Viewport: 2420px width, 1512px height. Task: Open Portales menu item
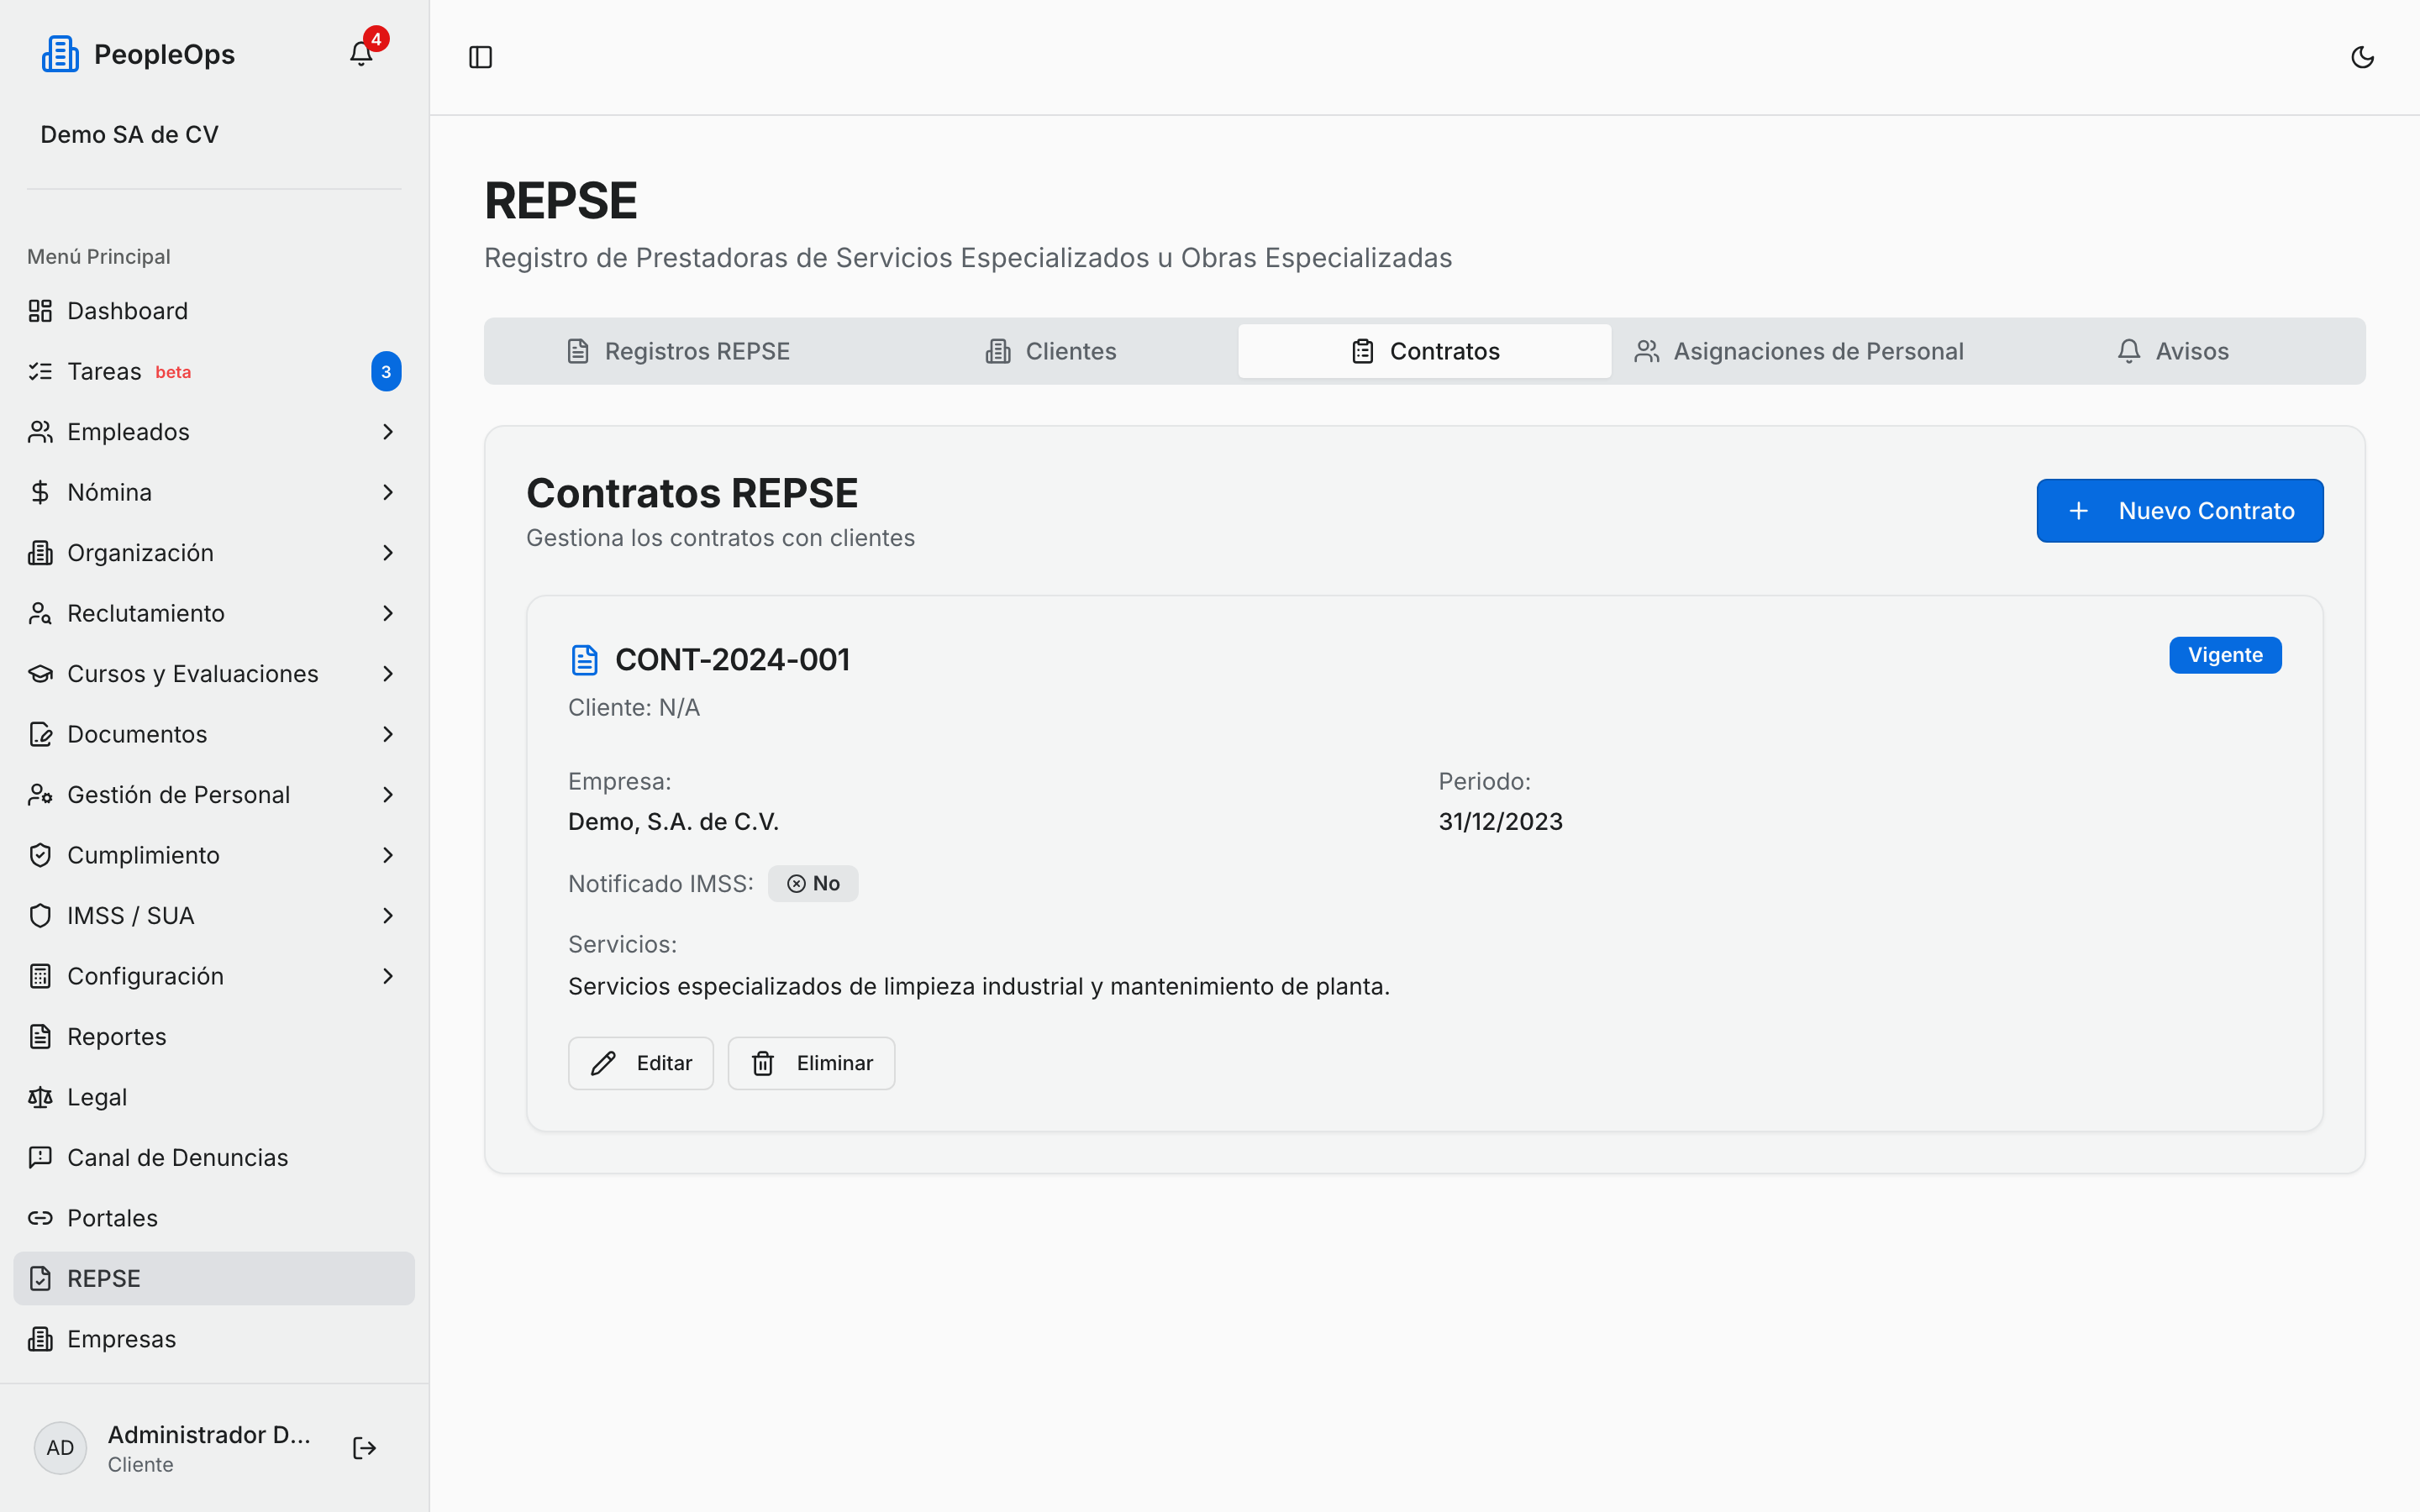[214, 1218]
